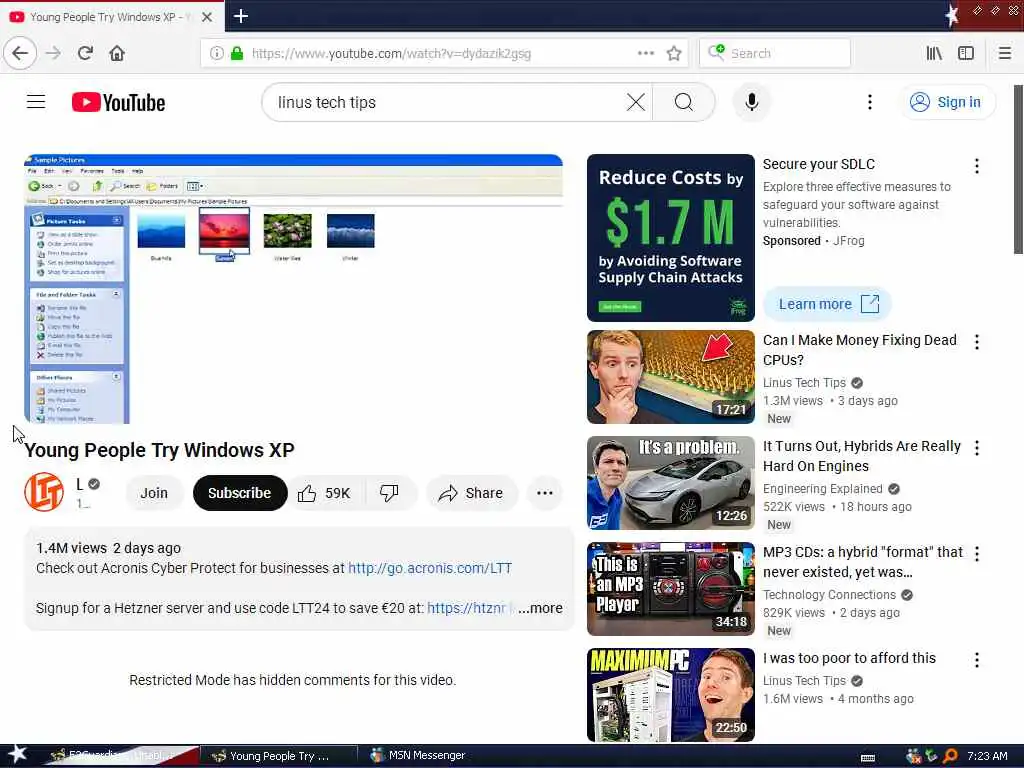Start voice search with microphone icon

752,102
